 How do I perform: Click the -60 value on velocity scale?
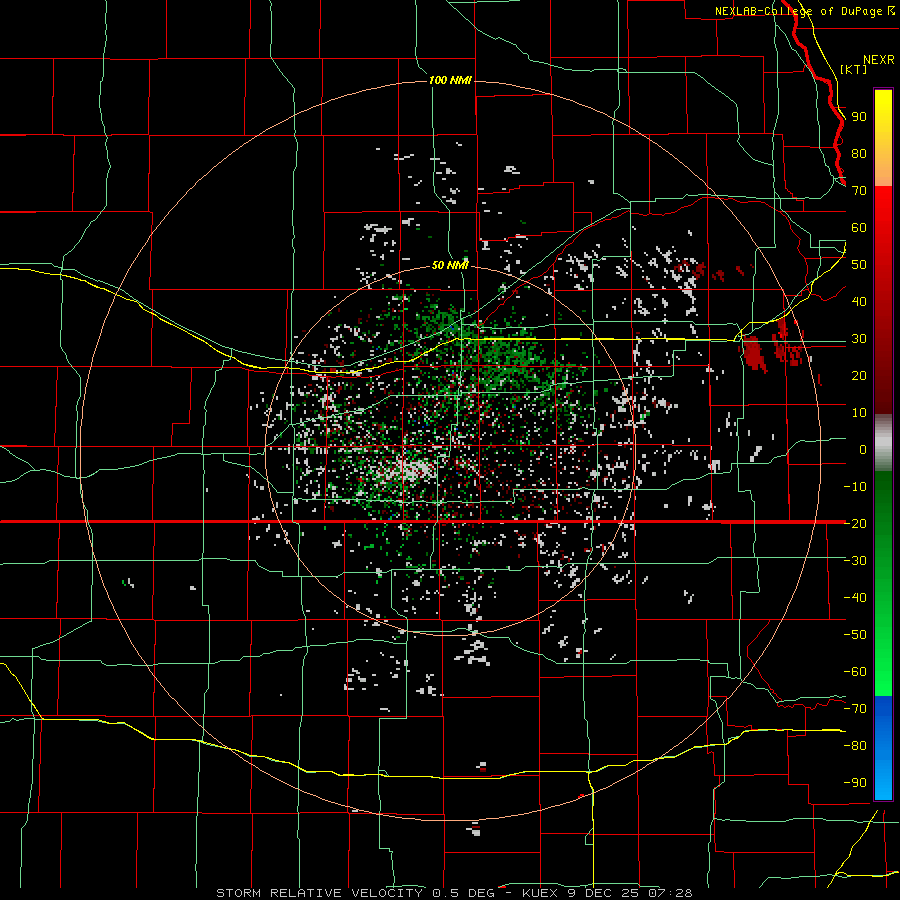pyautogui.click(x=855, y=672)
